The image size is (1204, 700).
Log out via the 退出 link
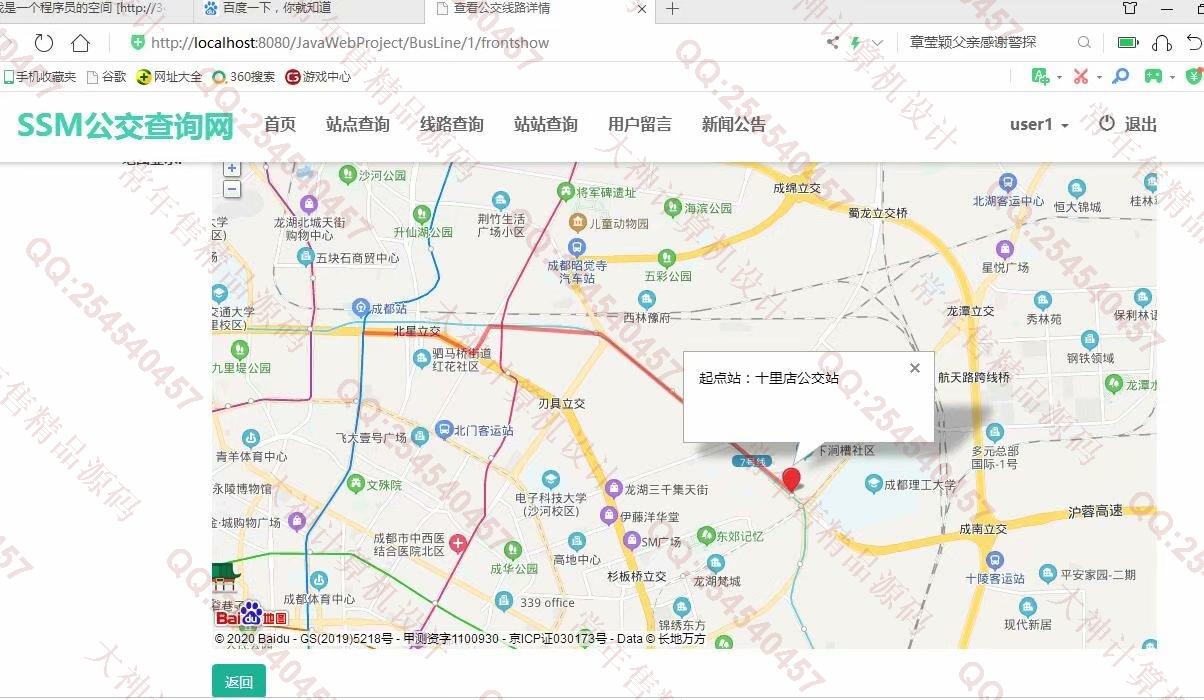coord(1128,125)
